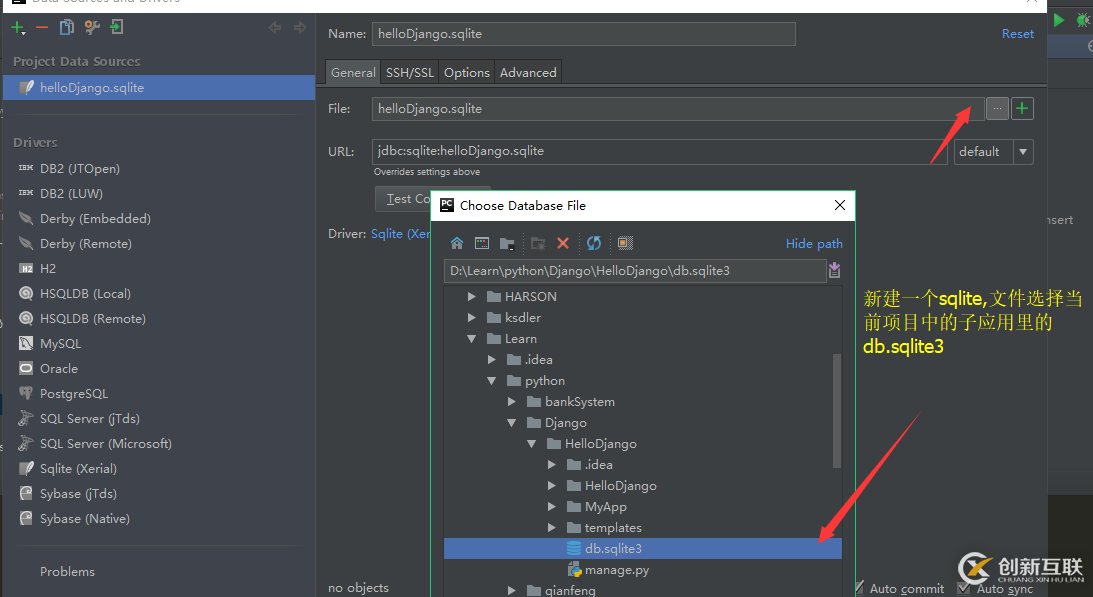
Task: Refresh the file tree in Choose Database File
Action: [593, 243]
